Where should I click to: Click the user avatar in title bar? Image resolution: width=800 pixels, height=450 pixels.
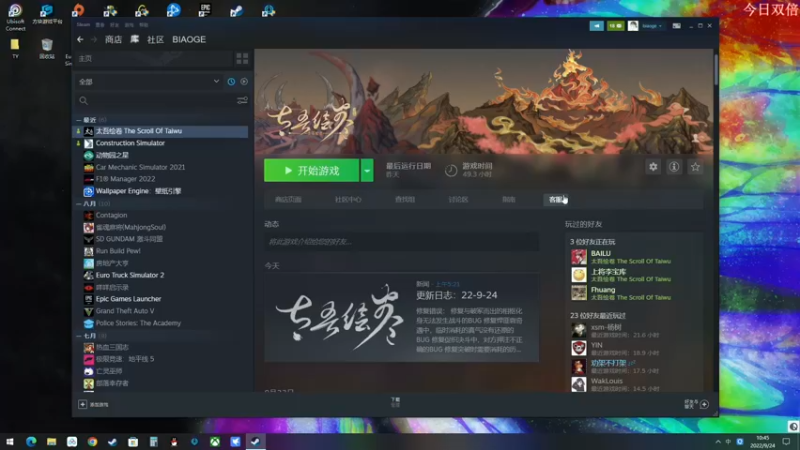[633, 26]
